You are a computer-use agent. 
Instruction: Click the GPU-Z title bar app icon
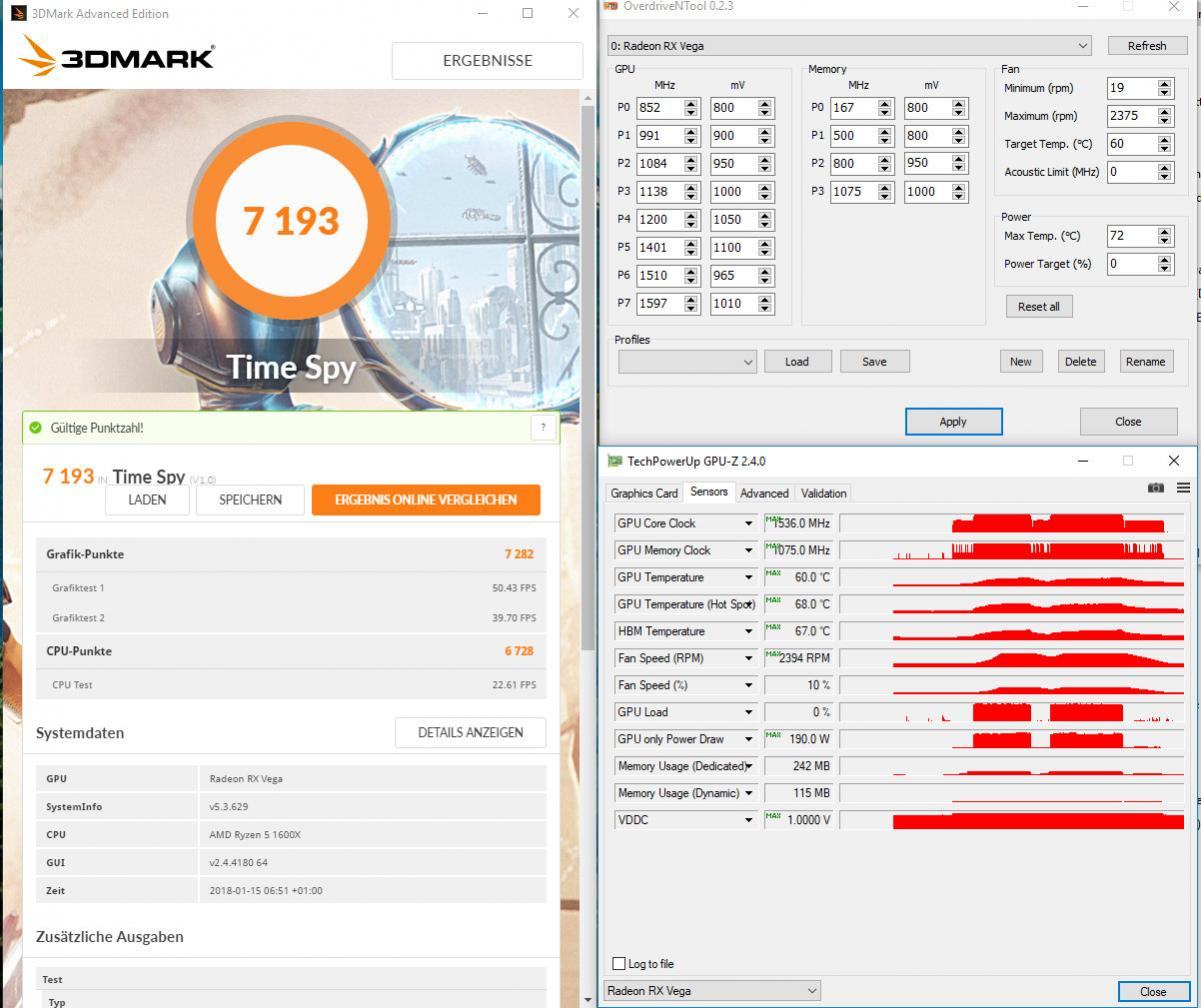click(x=614, y=461)
